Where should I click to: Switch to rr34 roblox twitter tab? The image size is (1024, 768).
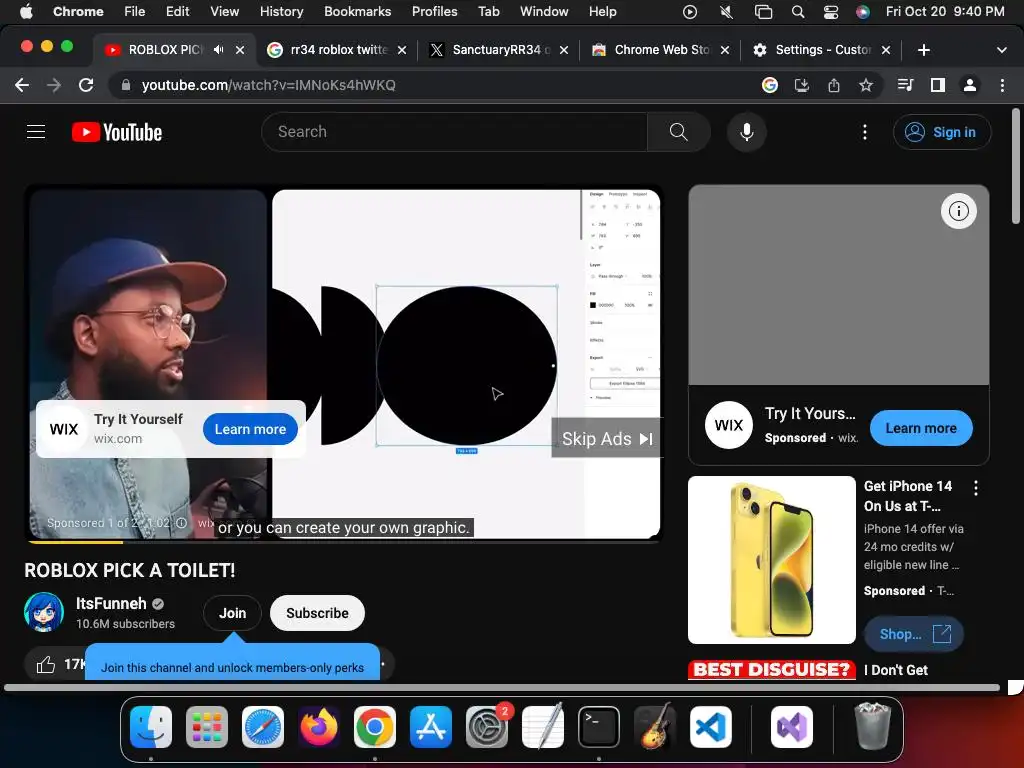[x=338, y=50]
